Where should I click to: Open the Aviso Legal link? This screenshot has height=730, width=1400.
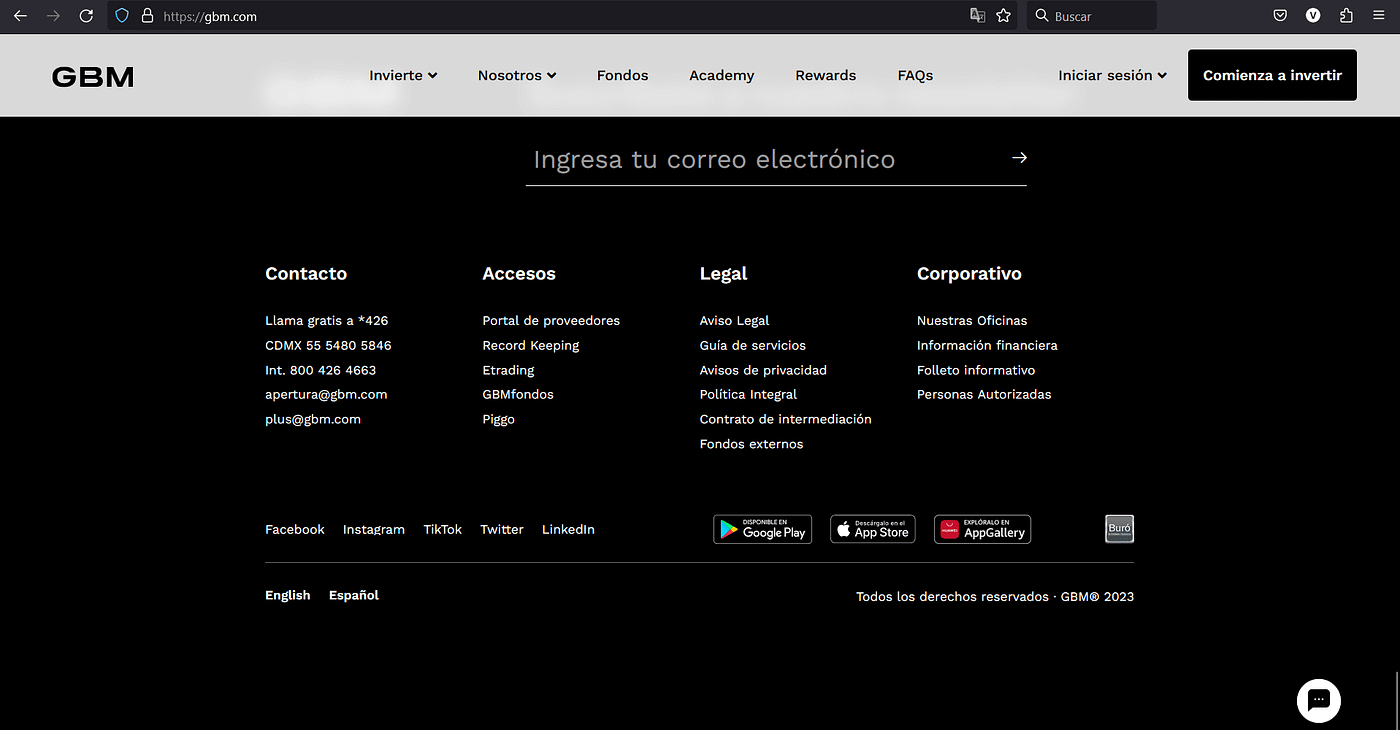coord(735,321)
